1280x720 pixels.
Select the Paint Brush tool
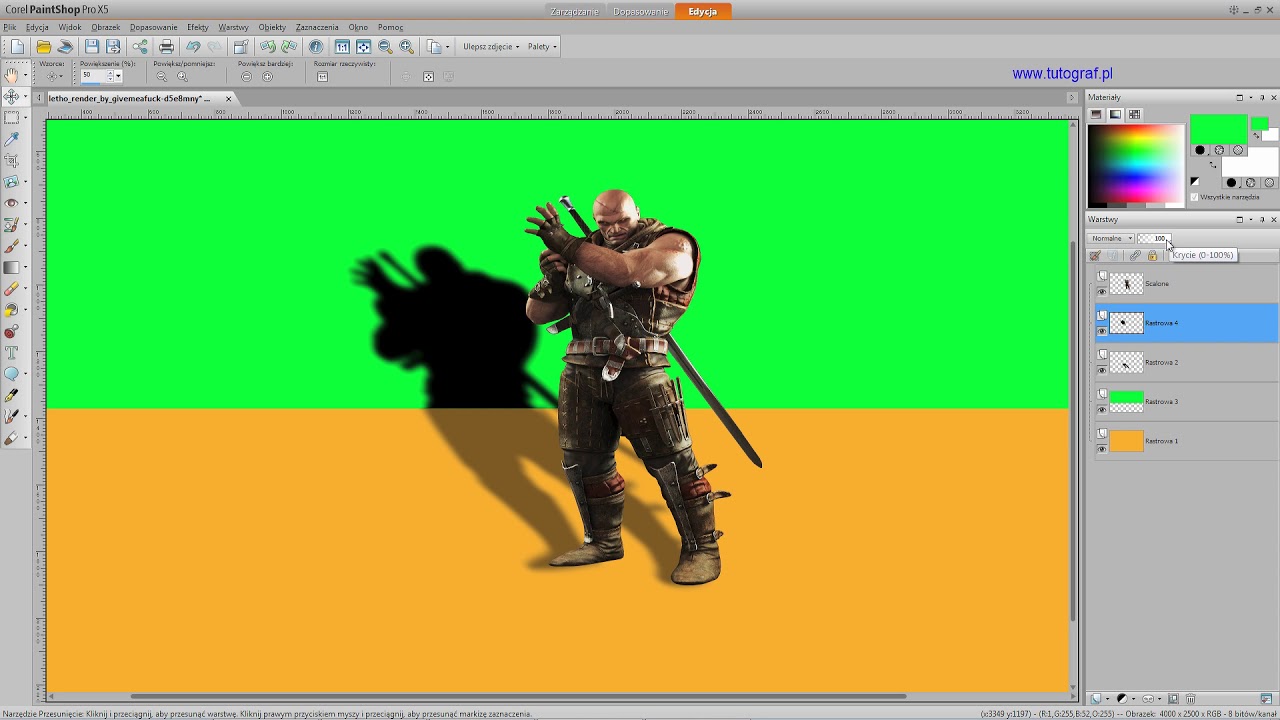point(11,246)
